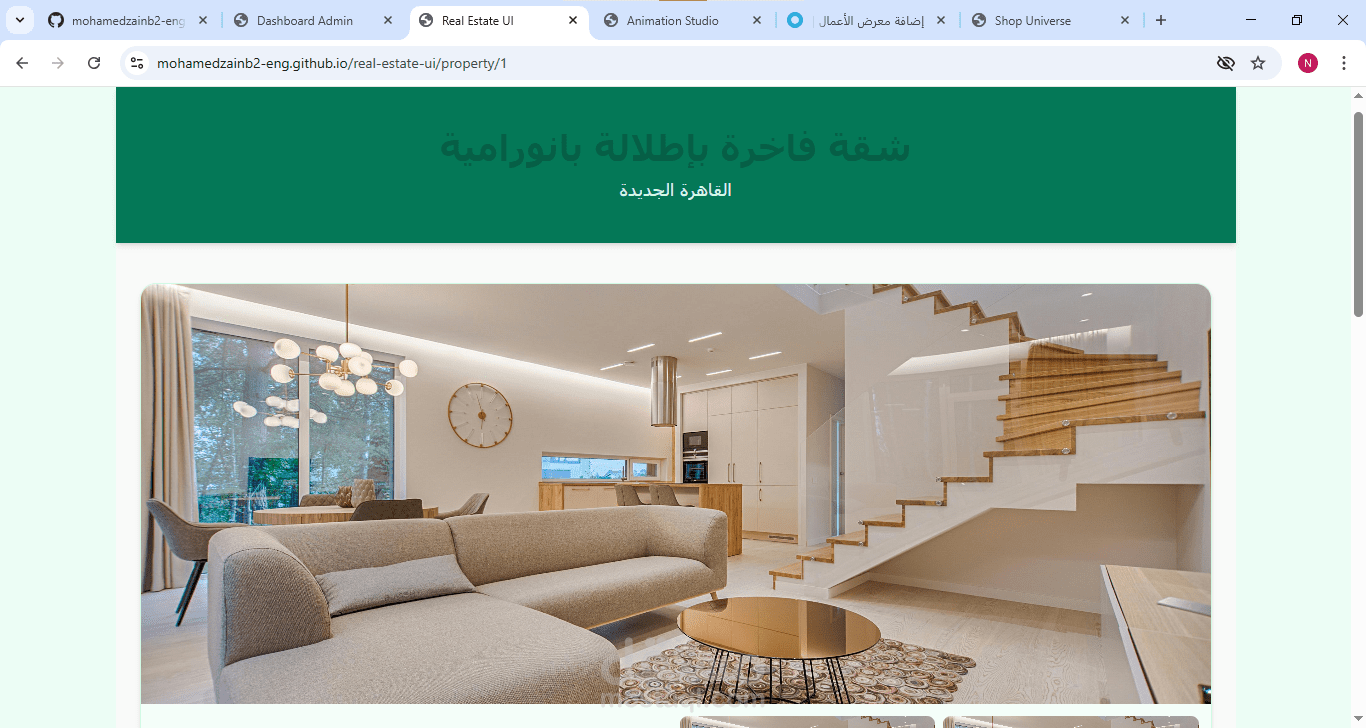View site information icon in address bar
The width and height of the screenshot is (1366, 728).
[x=138, y=63]
